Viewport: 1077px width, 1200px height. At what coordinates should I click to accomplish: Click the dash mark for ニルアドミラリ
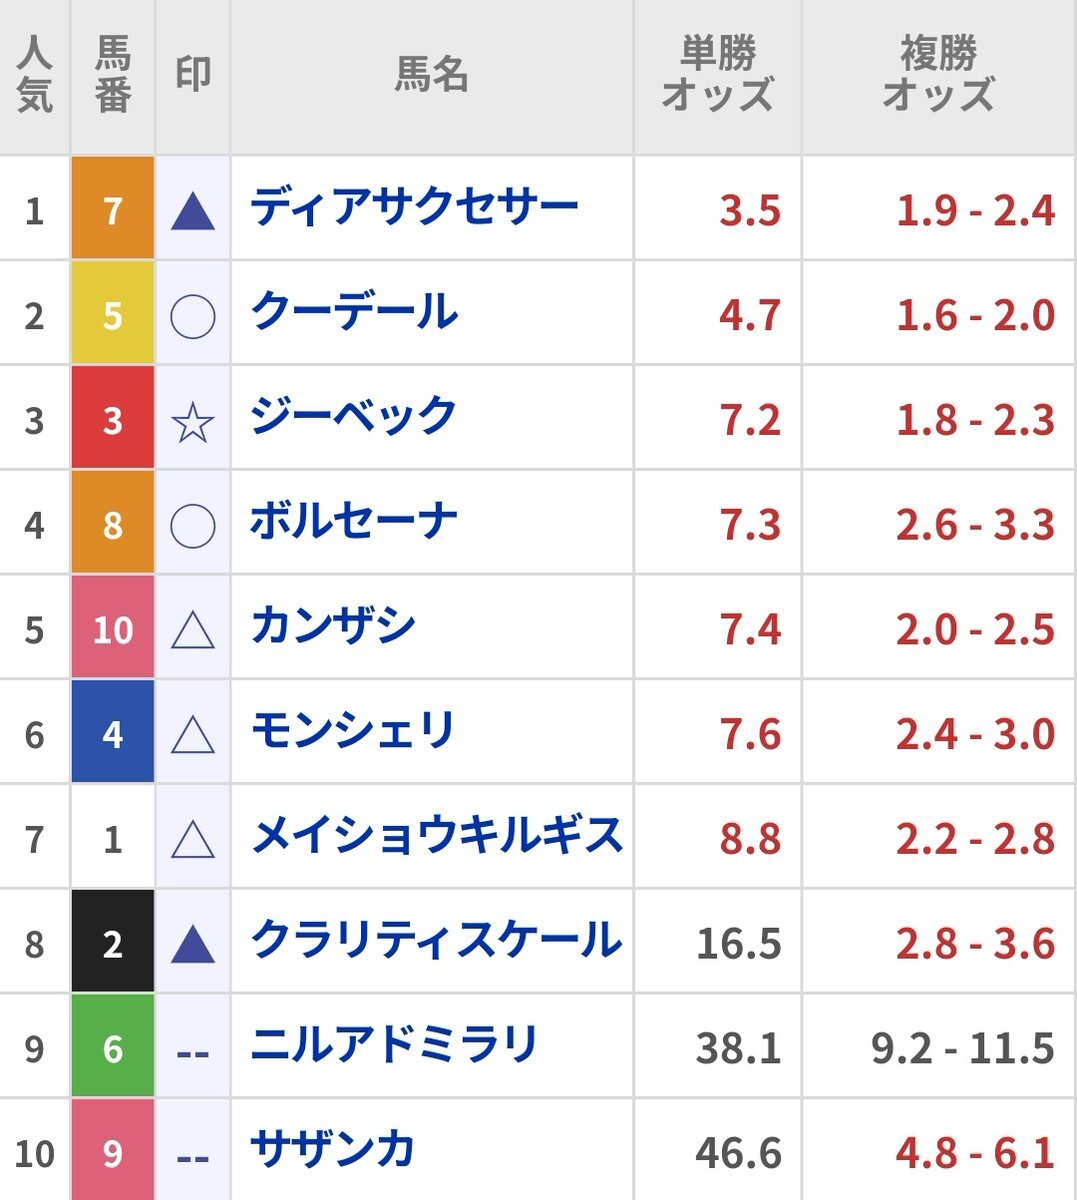(x=193, y=1052)
